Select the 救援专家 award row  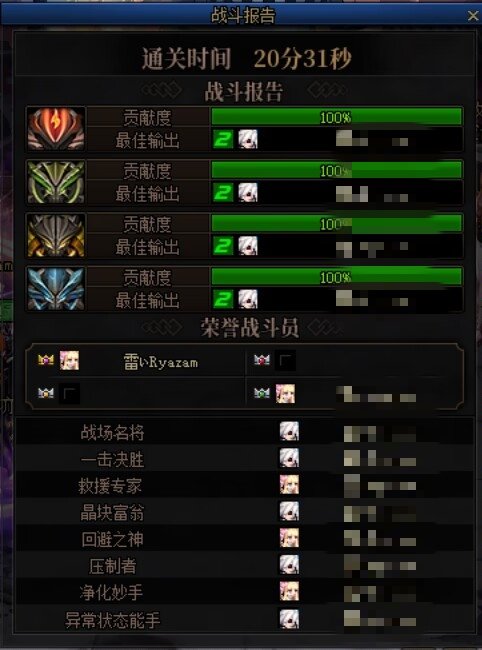coord(245,485)
